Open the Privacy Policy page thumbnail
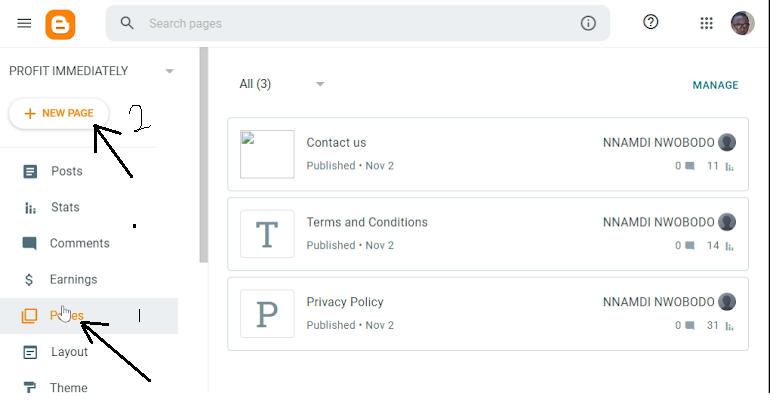 (267, 314)
